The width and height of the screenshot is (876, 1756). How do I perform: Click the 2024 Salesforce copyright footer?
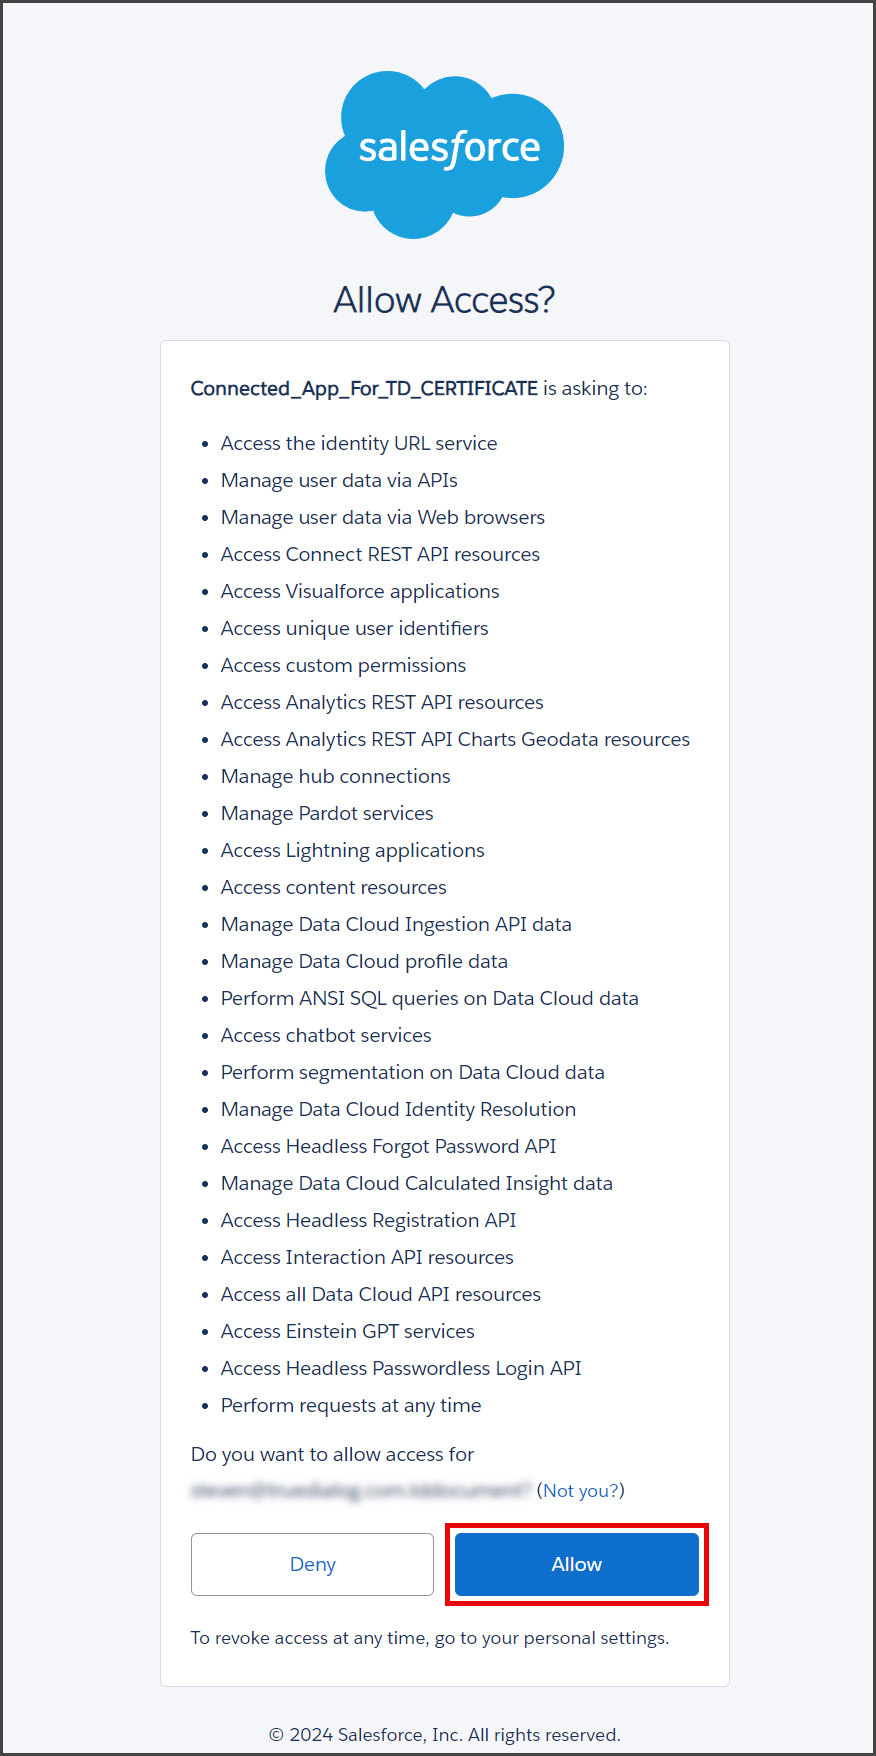pos(445,1735)
